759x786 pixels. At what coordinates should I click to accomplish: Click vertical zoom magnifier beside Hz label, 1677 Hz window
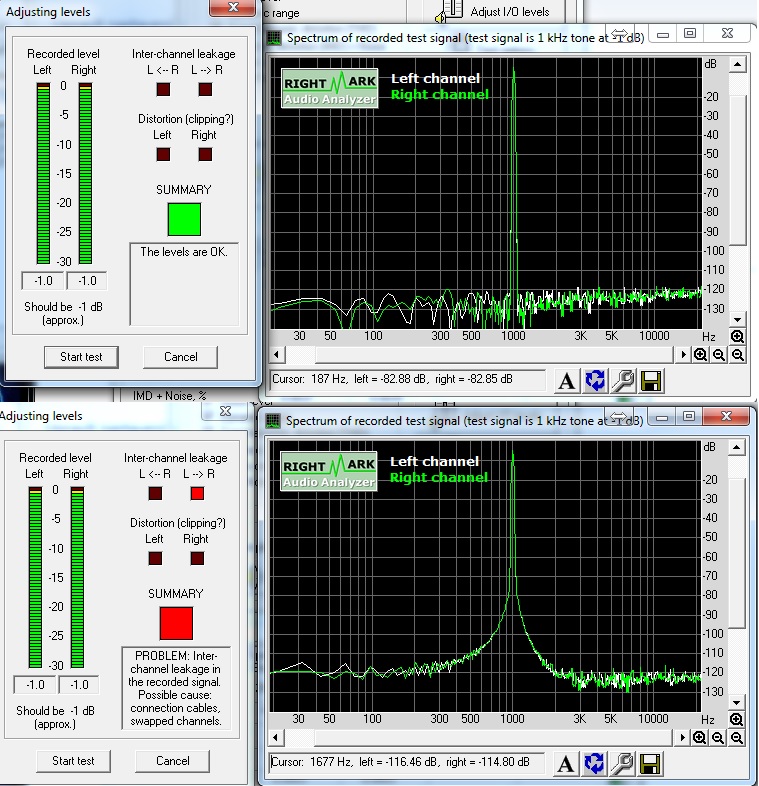coord(736,719)
